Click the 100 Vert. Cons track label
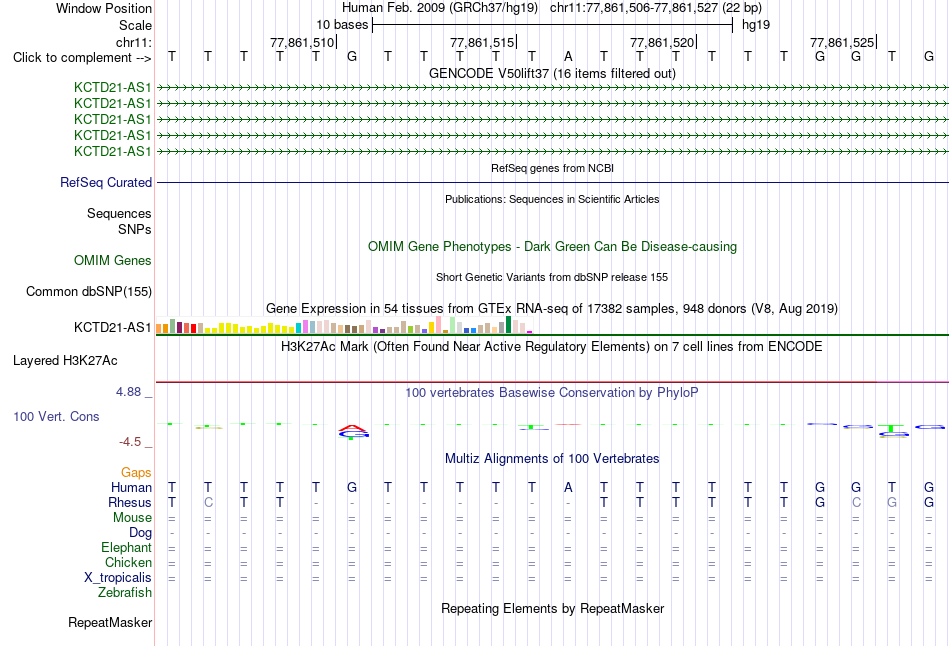Screen dimensions: 950x646 click(56, 416)
